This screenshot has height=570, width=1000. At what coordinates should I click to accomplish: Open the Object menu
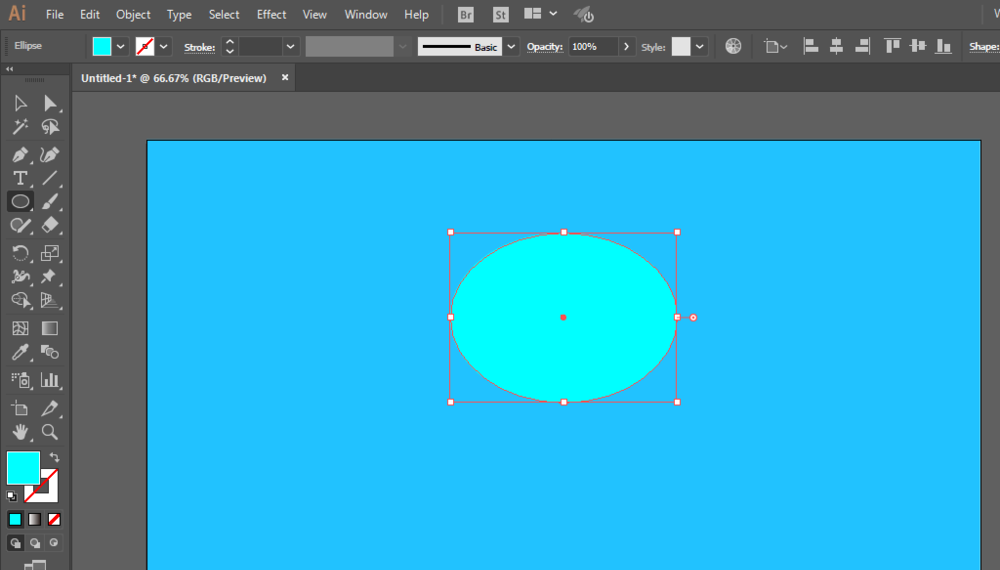click(133, 15)
